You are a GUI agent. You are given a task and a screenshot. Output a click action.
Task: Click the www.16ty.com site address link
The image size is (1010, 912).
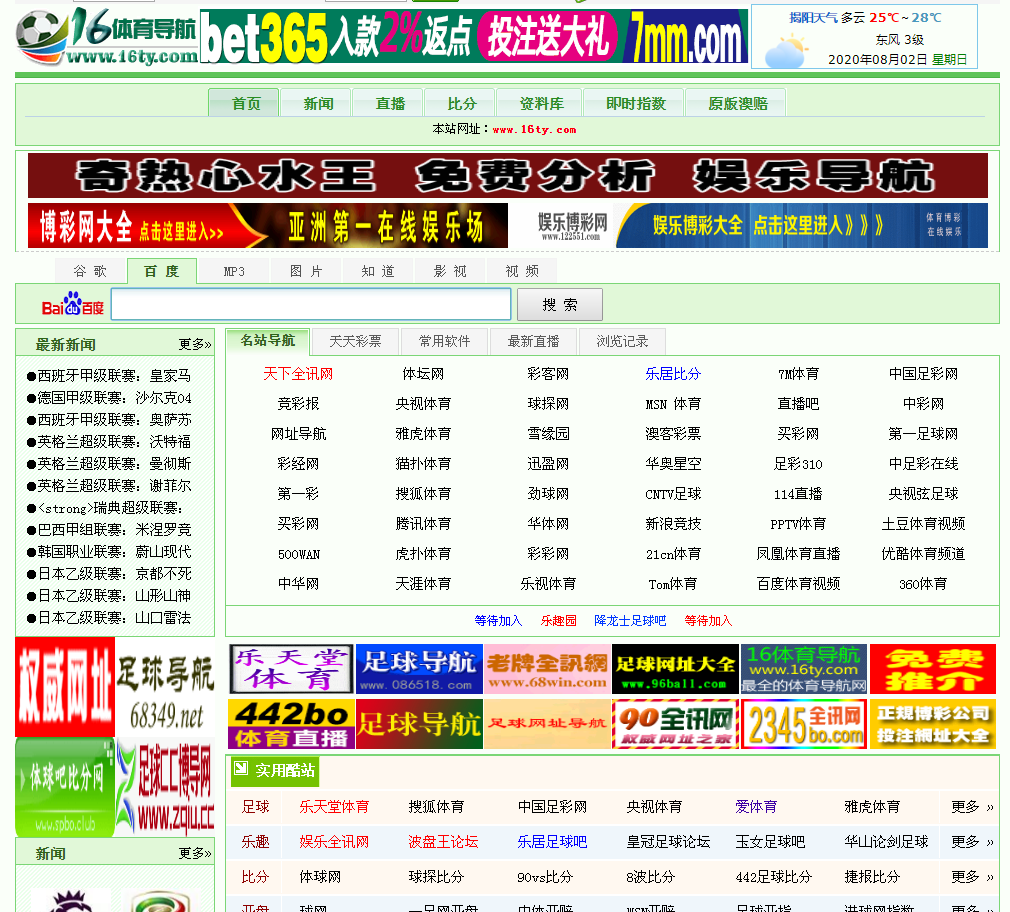tap(535, 129)
